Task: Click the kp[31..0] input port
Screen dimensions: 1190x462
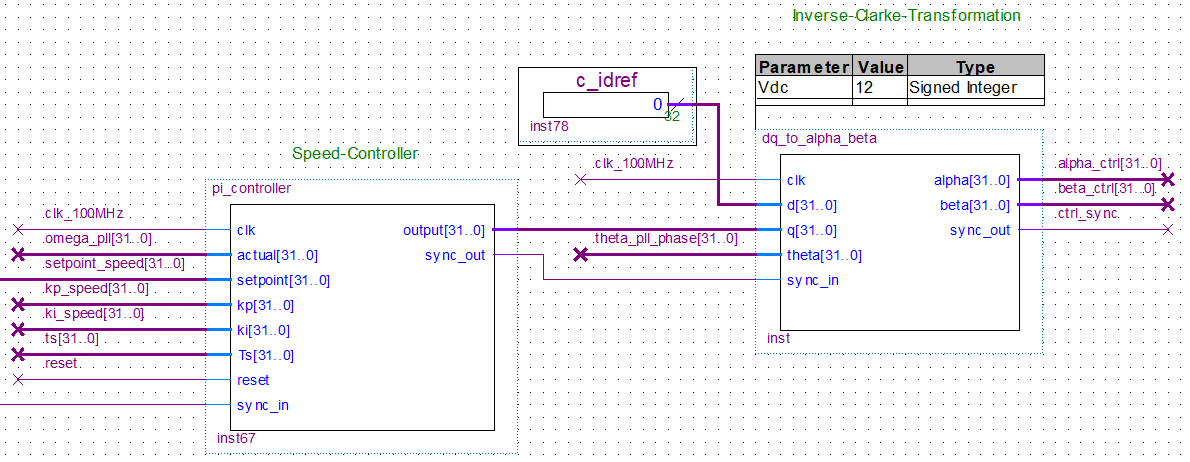Action: point(265,305)
